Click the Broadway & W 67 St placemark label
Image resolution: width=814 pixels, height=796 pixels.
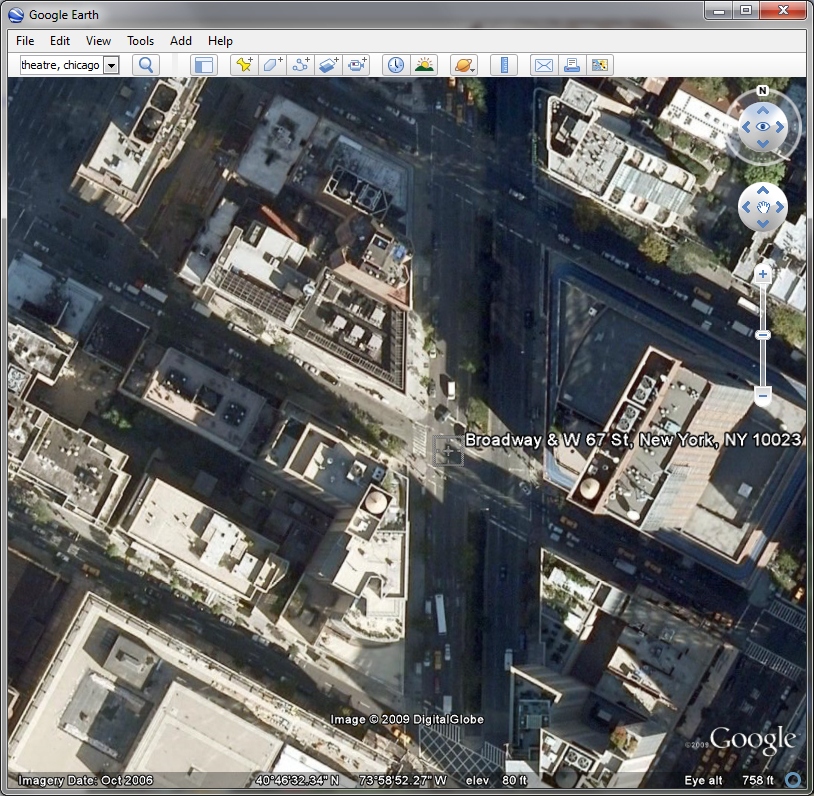click(x=633, y=440)
